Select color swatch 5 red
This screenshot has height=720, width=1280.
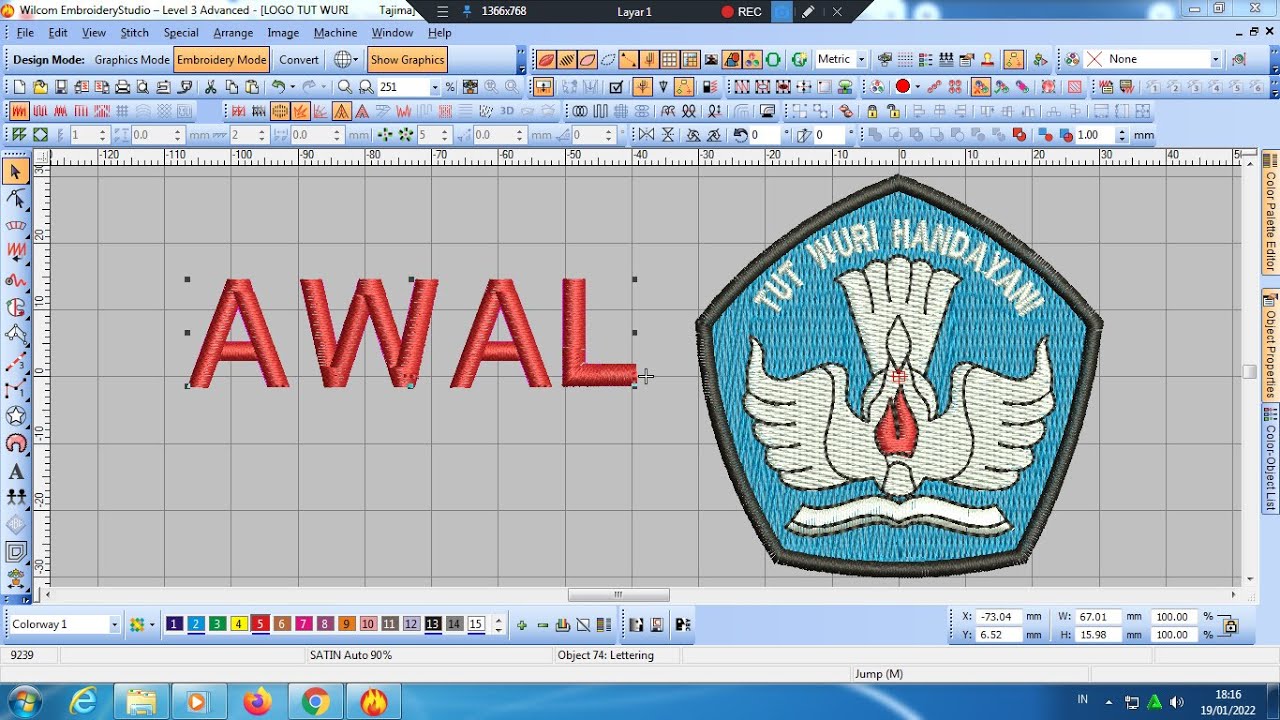coord(260,625)
